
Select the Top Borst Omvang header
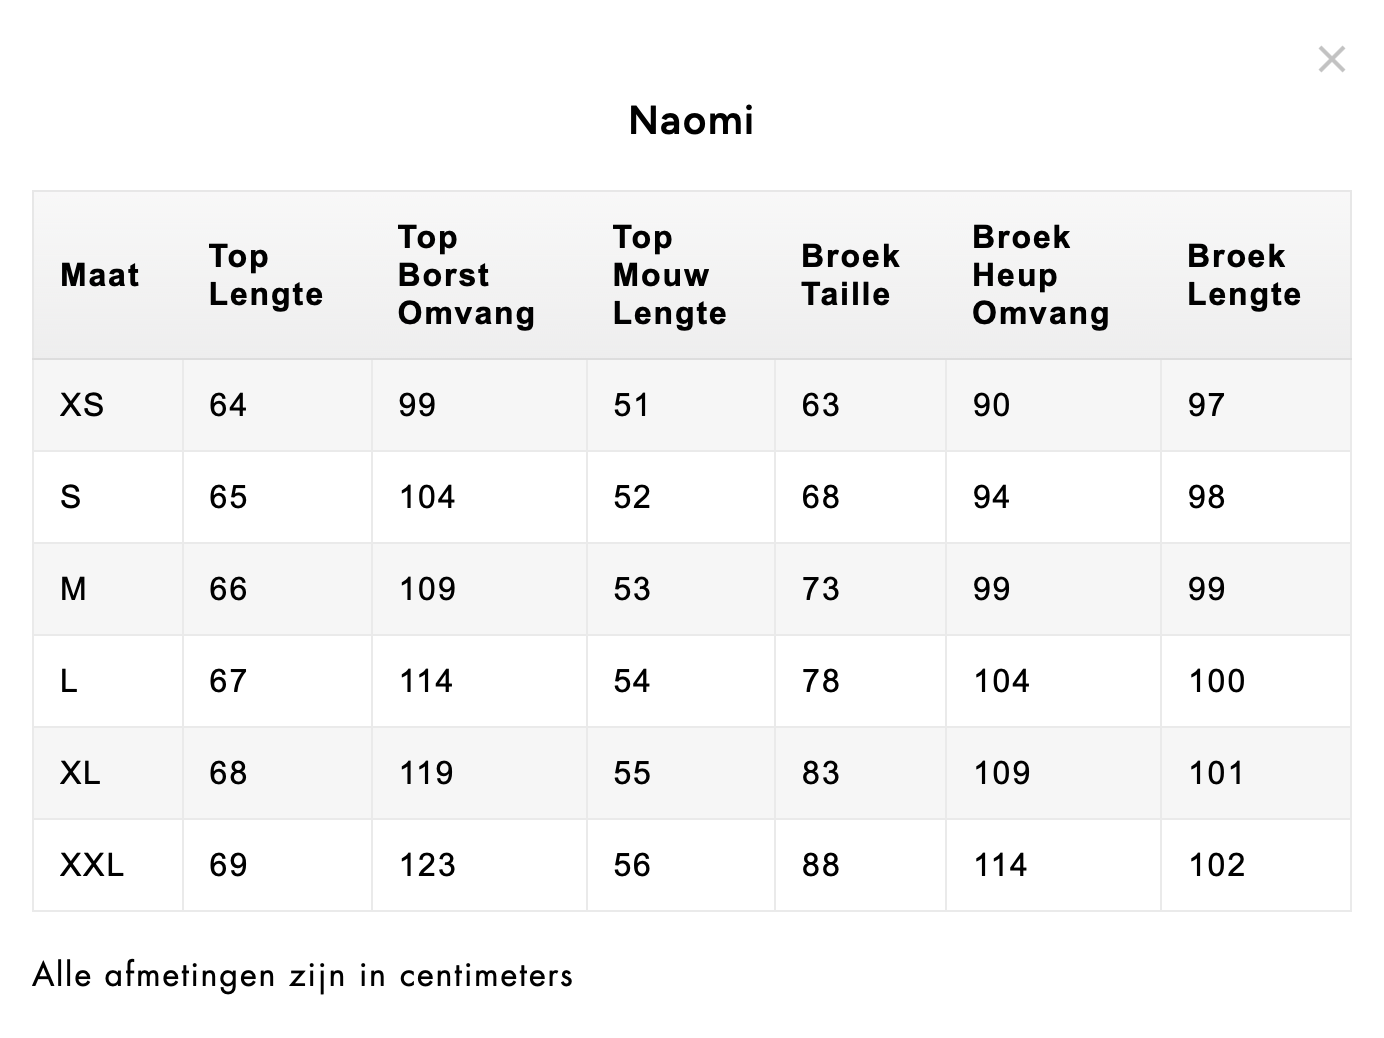tap(466, 275)
